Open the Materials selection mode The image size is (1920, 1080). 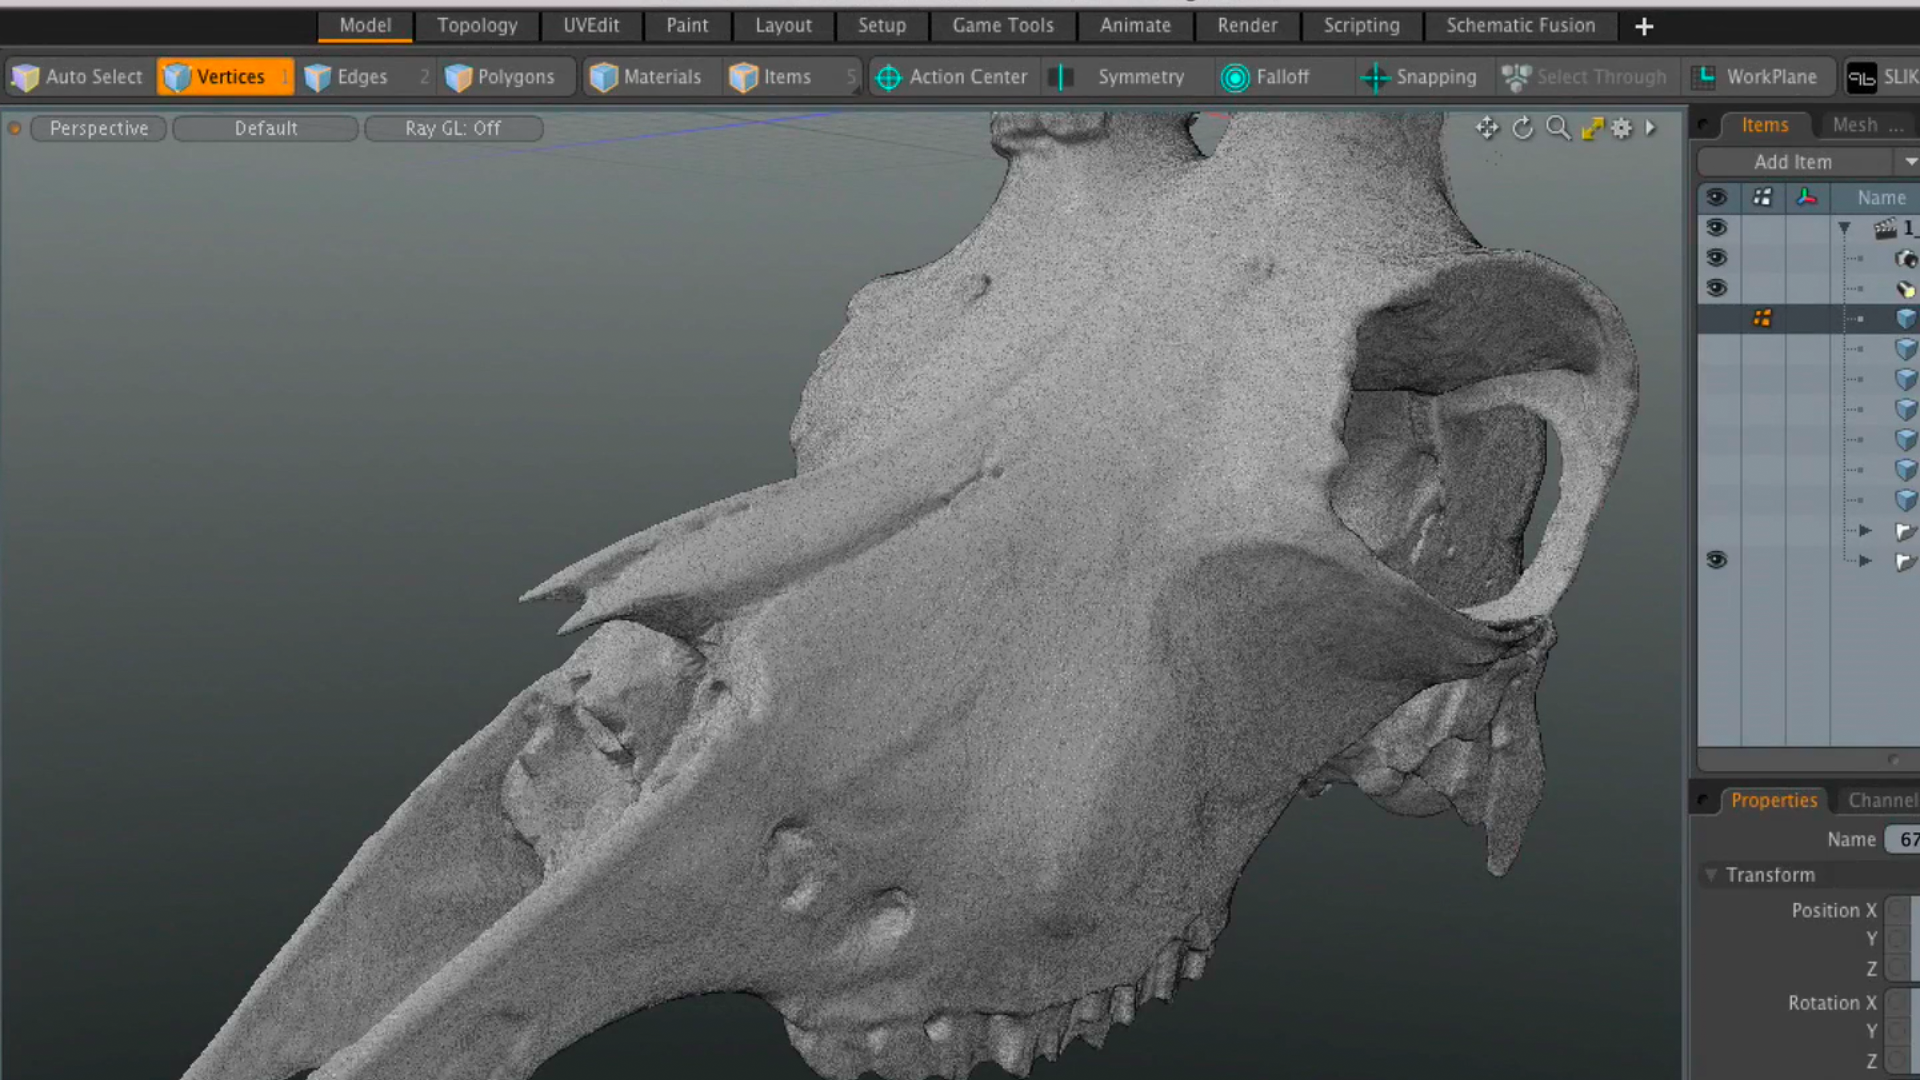point(604,76)
